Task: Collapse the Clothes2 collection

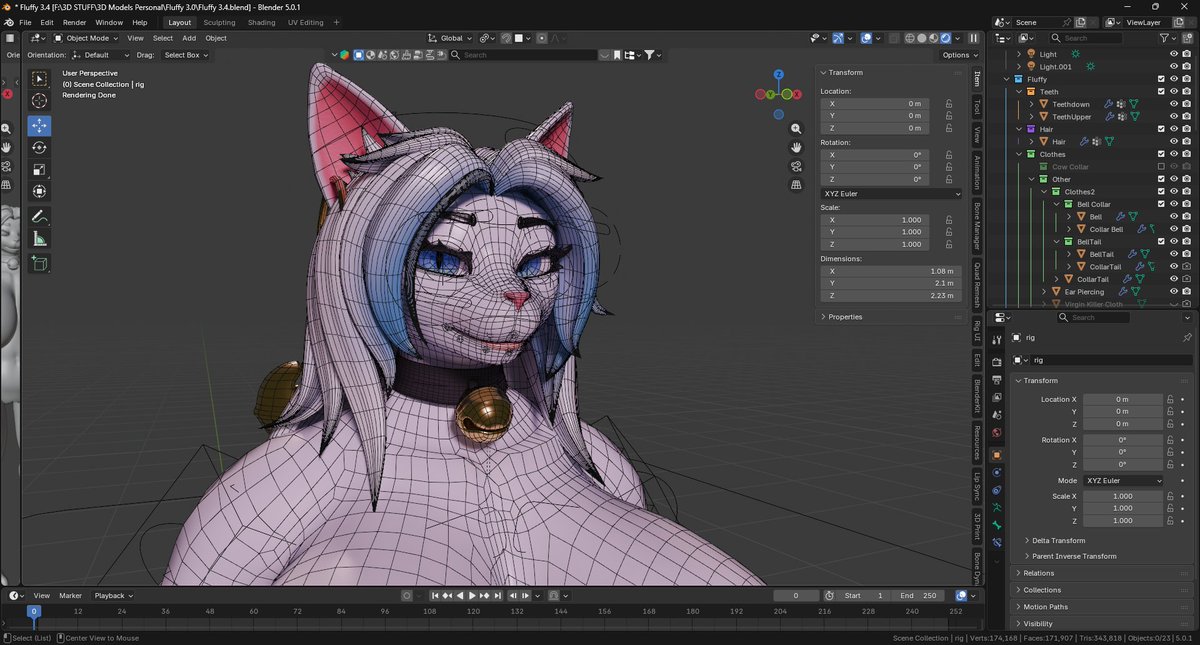Action: point(1045,192)
